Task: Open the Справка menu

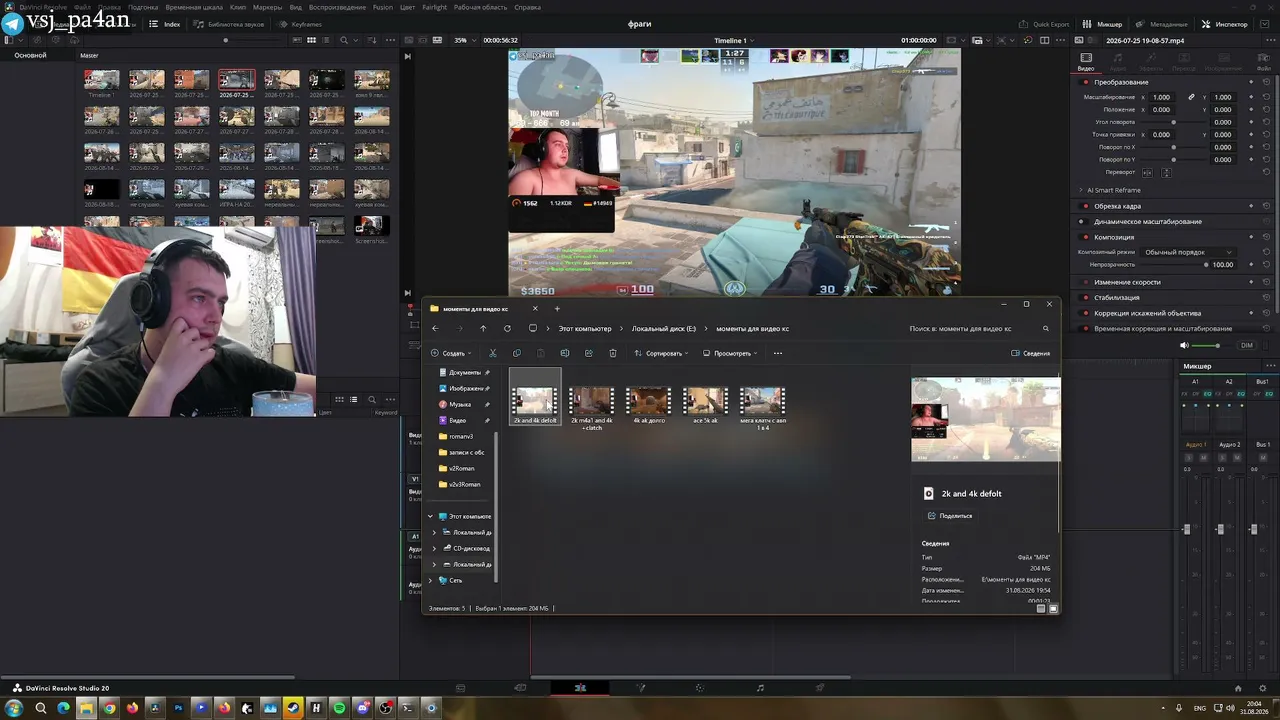Action: 527,7
